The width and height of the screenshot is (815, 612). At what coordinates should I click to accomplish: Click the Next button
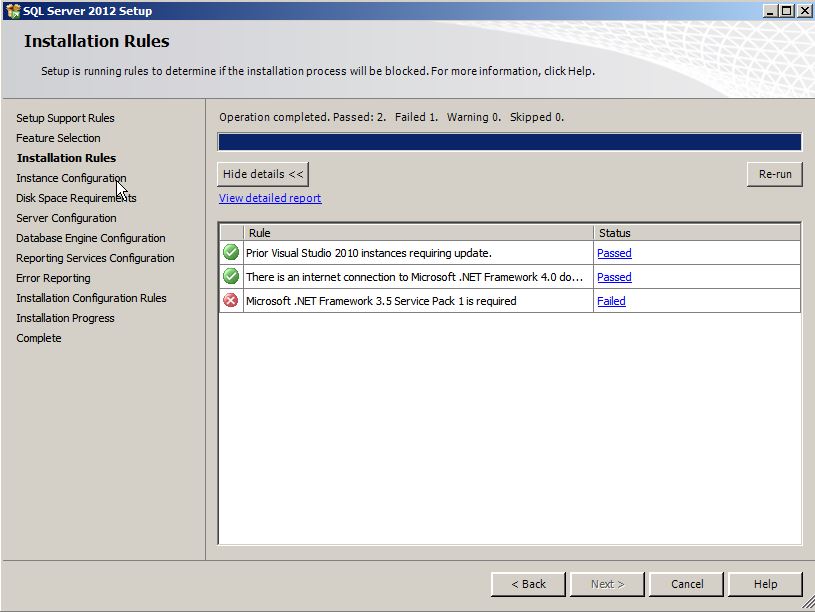tap(607, 584)
